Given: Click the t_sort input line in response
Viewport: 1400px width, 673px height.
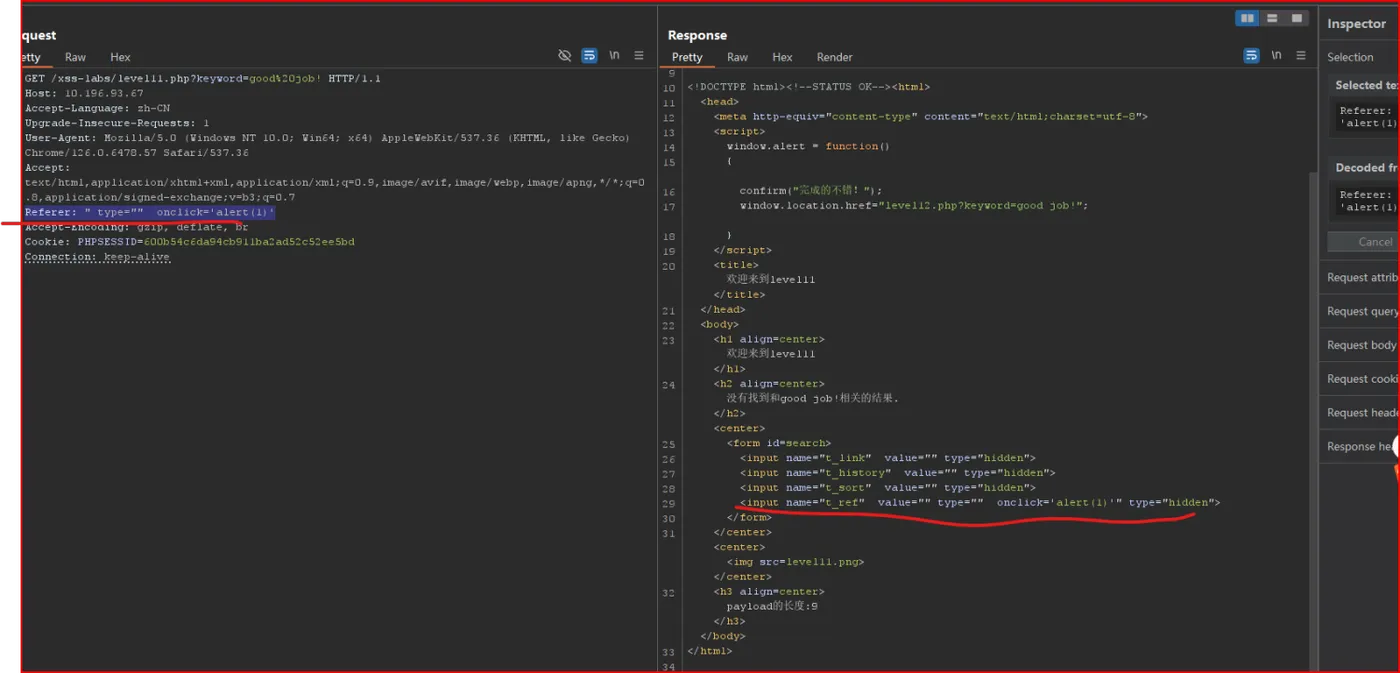Looking at the screenshot, I should (x=888, y=488).
